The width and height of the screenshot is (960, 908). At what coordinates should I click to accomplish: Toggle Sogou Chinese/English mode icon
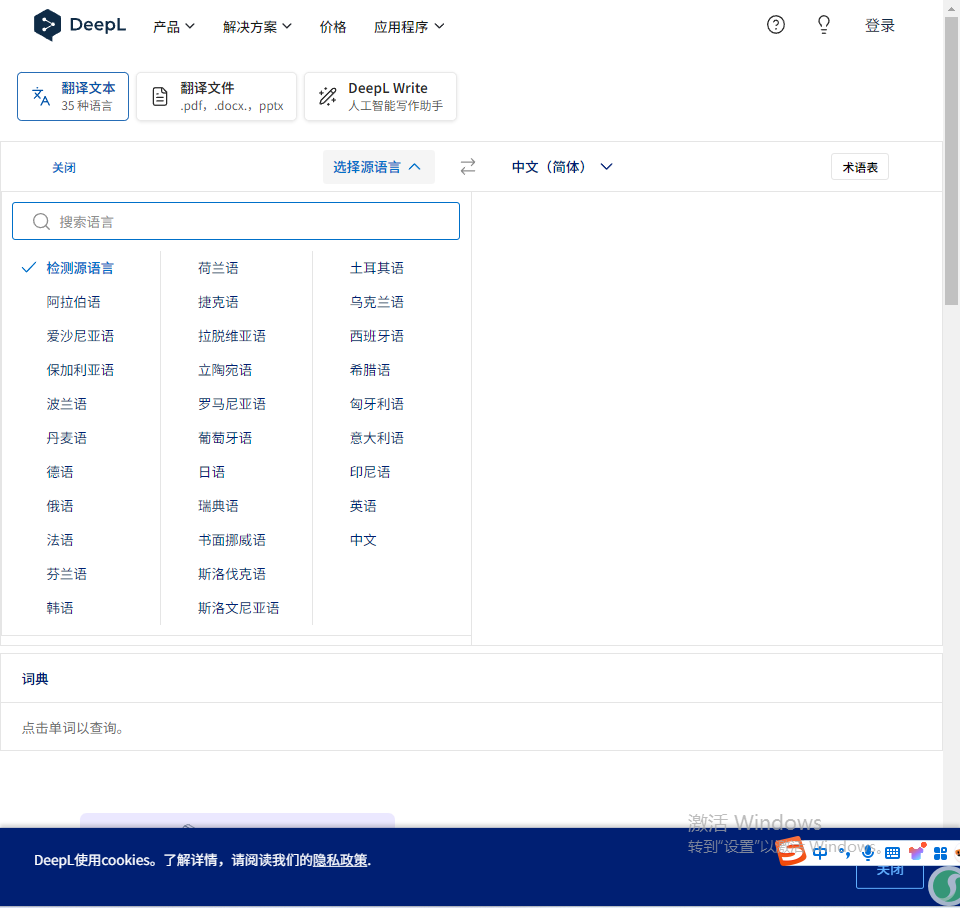(820, 852)
